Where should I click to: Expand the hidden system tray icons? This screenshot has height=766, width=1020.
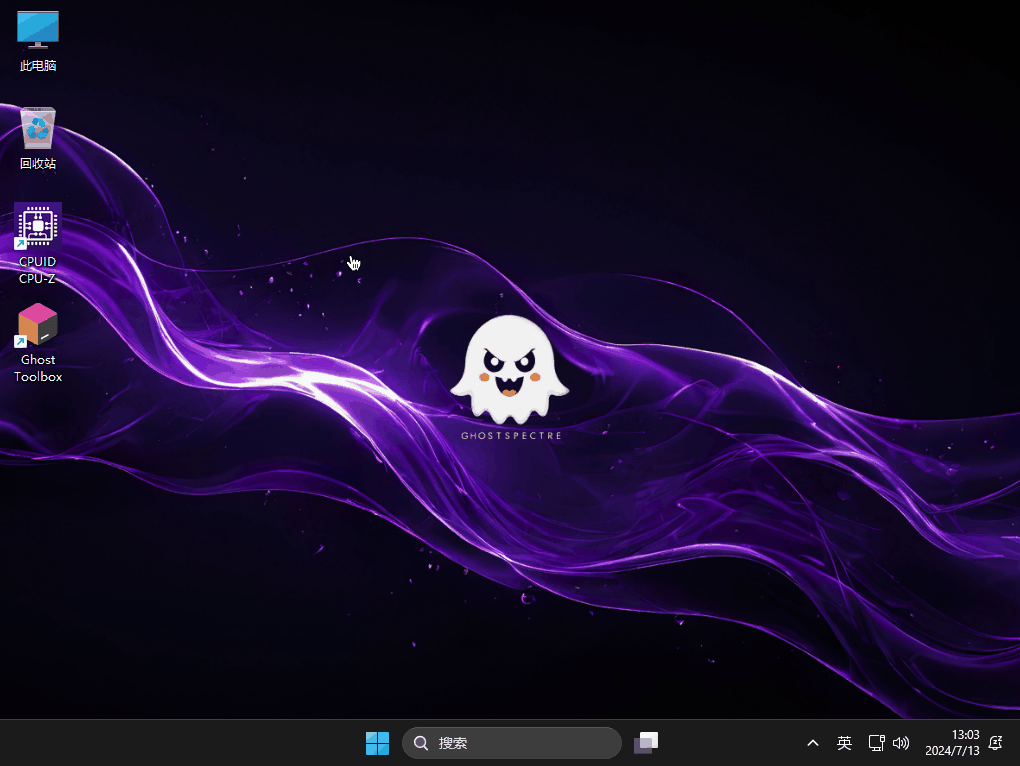pos(812,743)
